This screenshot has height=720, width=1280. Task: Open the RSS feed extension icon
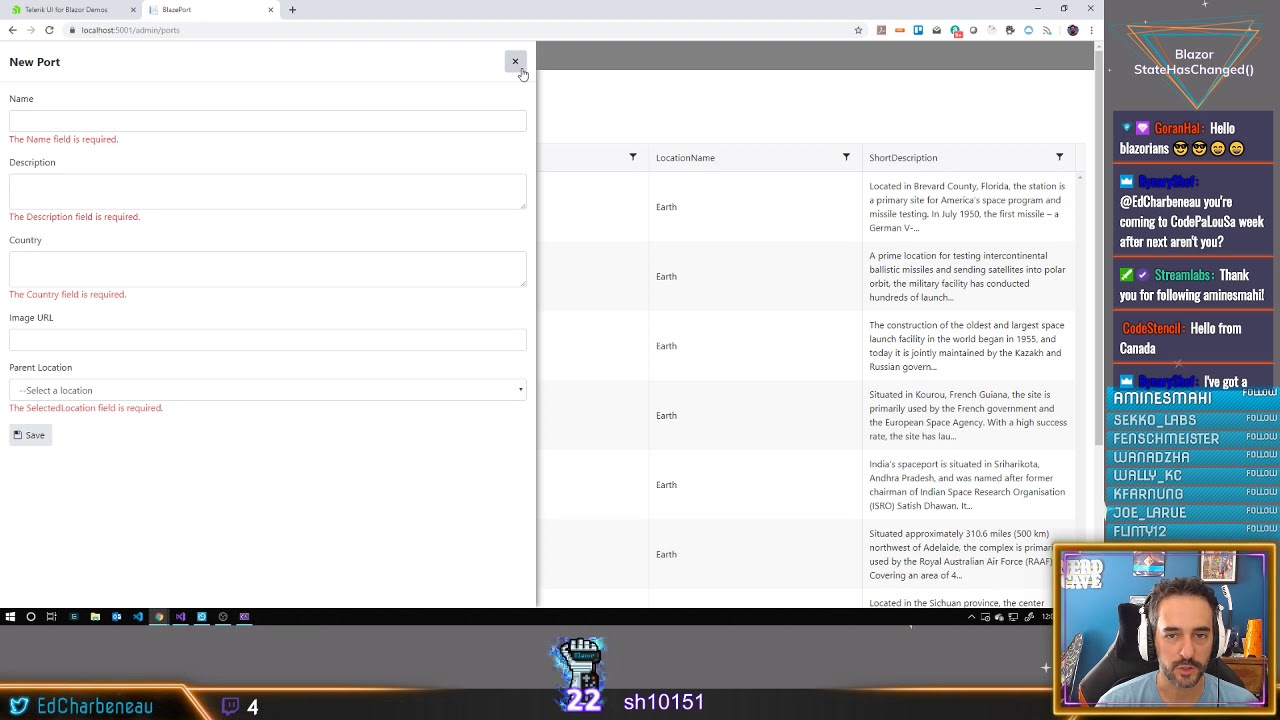click(1047, 30)
